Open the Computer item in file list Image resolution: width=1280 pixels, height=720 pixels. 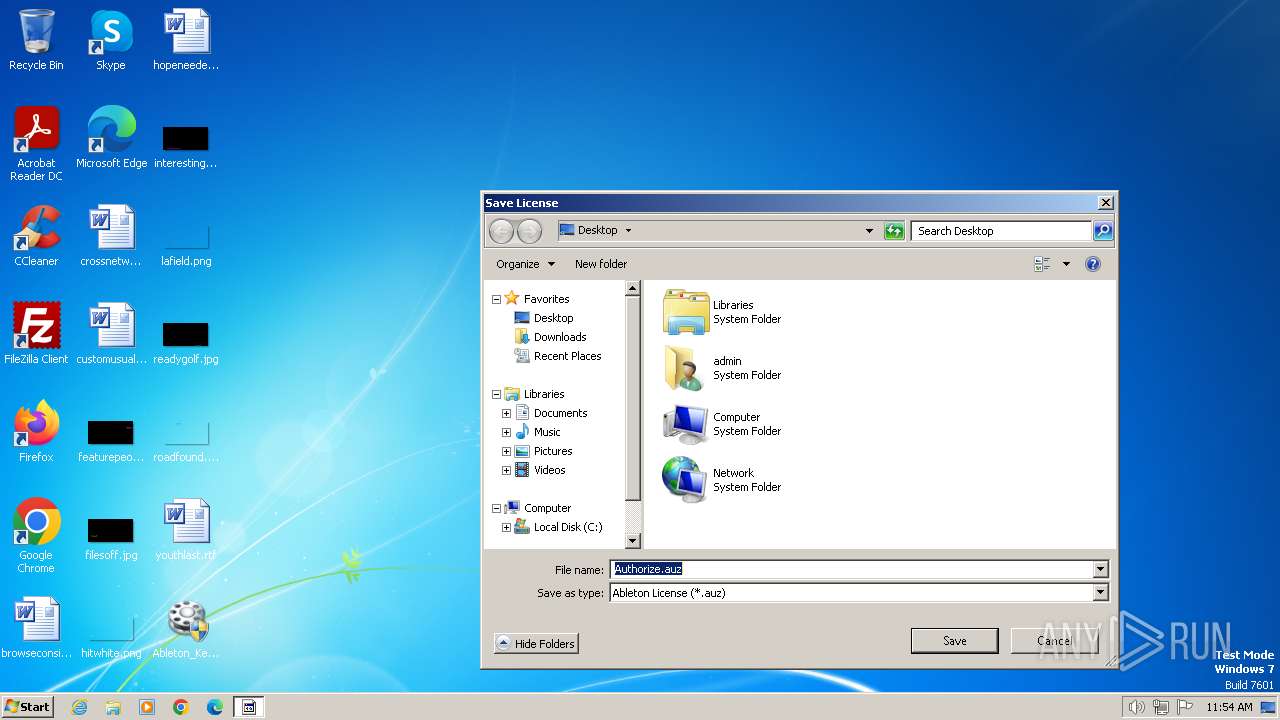click(x=723, y=424)
